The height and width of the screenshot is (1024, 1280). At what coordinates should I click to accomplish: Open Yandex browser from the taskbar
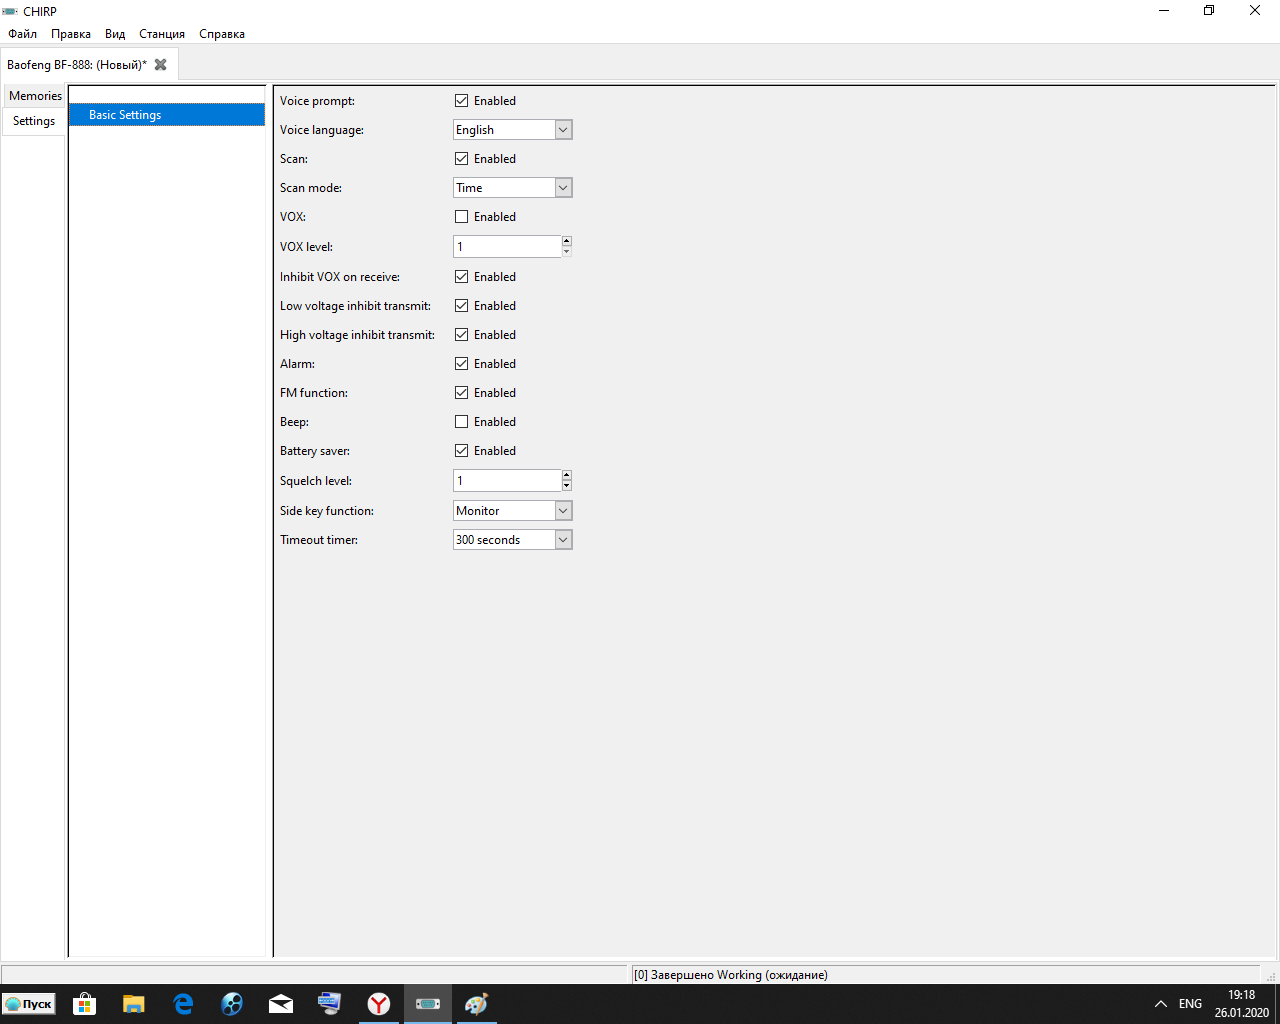pos(379,1004)
